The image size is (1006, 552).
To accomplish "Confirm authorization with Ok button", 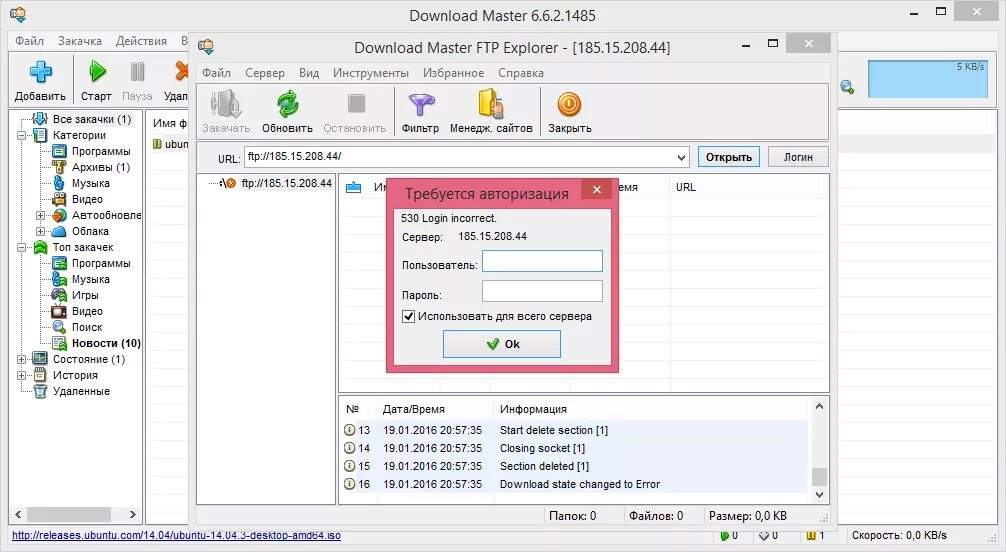I will pyautogui.click(x=502, y=344).
